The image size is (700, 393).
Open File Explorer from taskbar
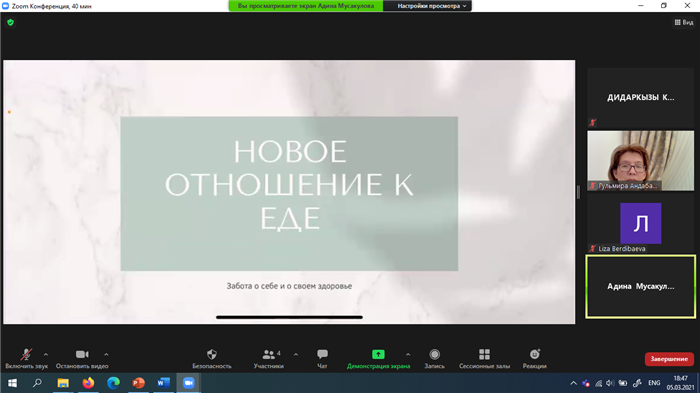pos(63,383)
